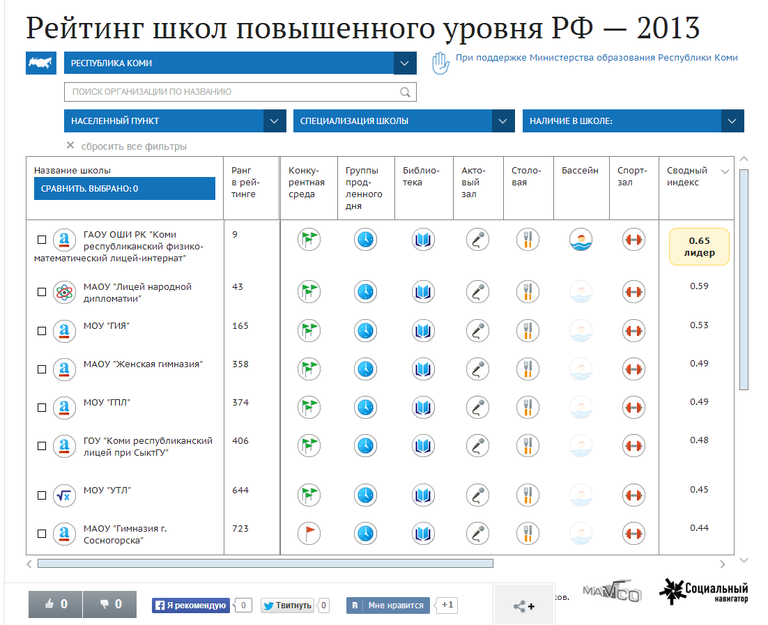Click the gym dumbbell icon for Лицей народной дипломатии
768x625 pixels.
click(633, 292)
